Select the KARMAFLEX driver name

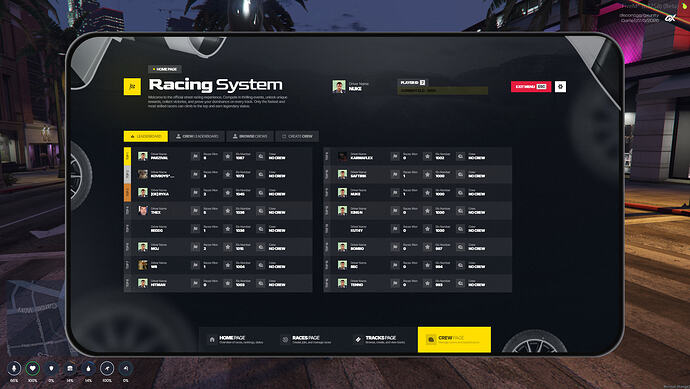point(362,158)
